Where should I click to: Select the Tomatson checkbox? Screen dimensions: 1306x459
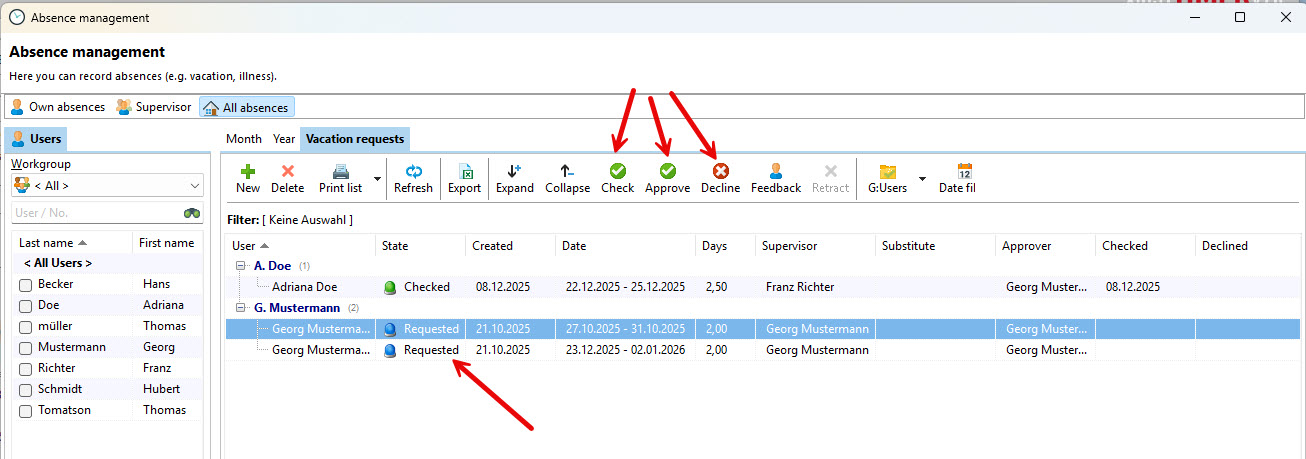coord(26,411)
